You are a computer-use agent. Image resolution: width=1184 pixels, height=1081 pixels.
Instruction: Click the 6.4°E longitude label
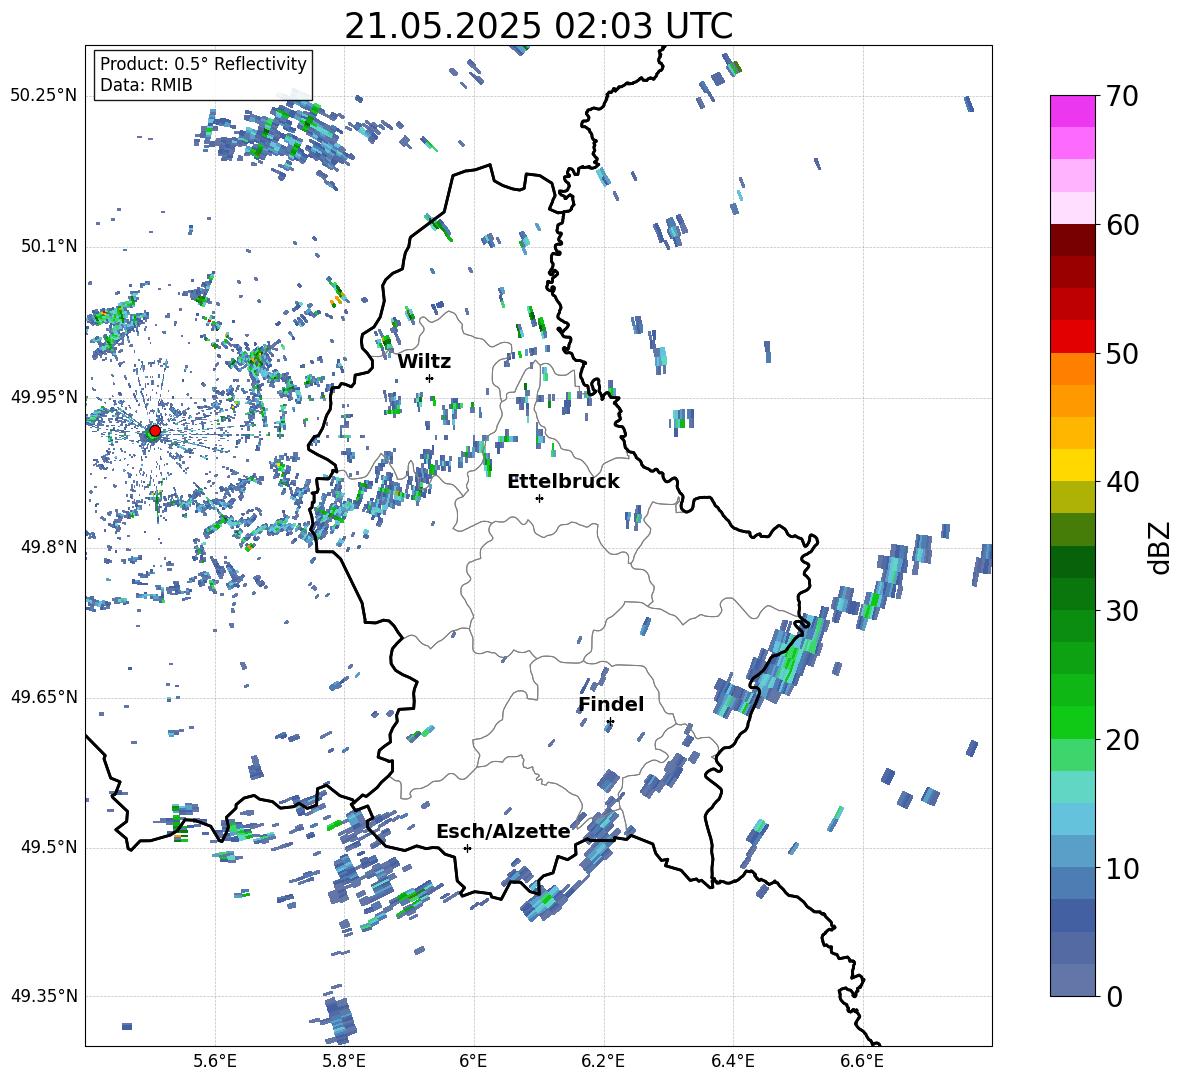732,1061
